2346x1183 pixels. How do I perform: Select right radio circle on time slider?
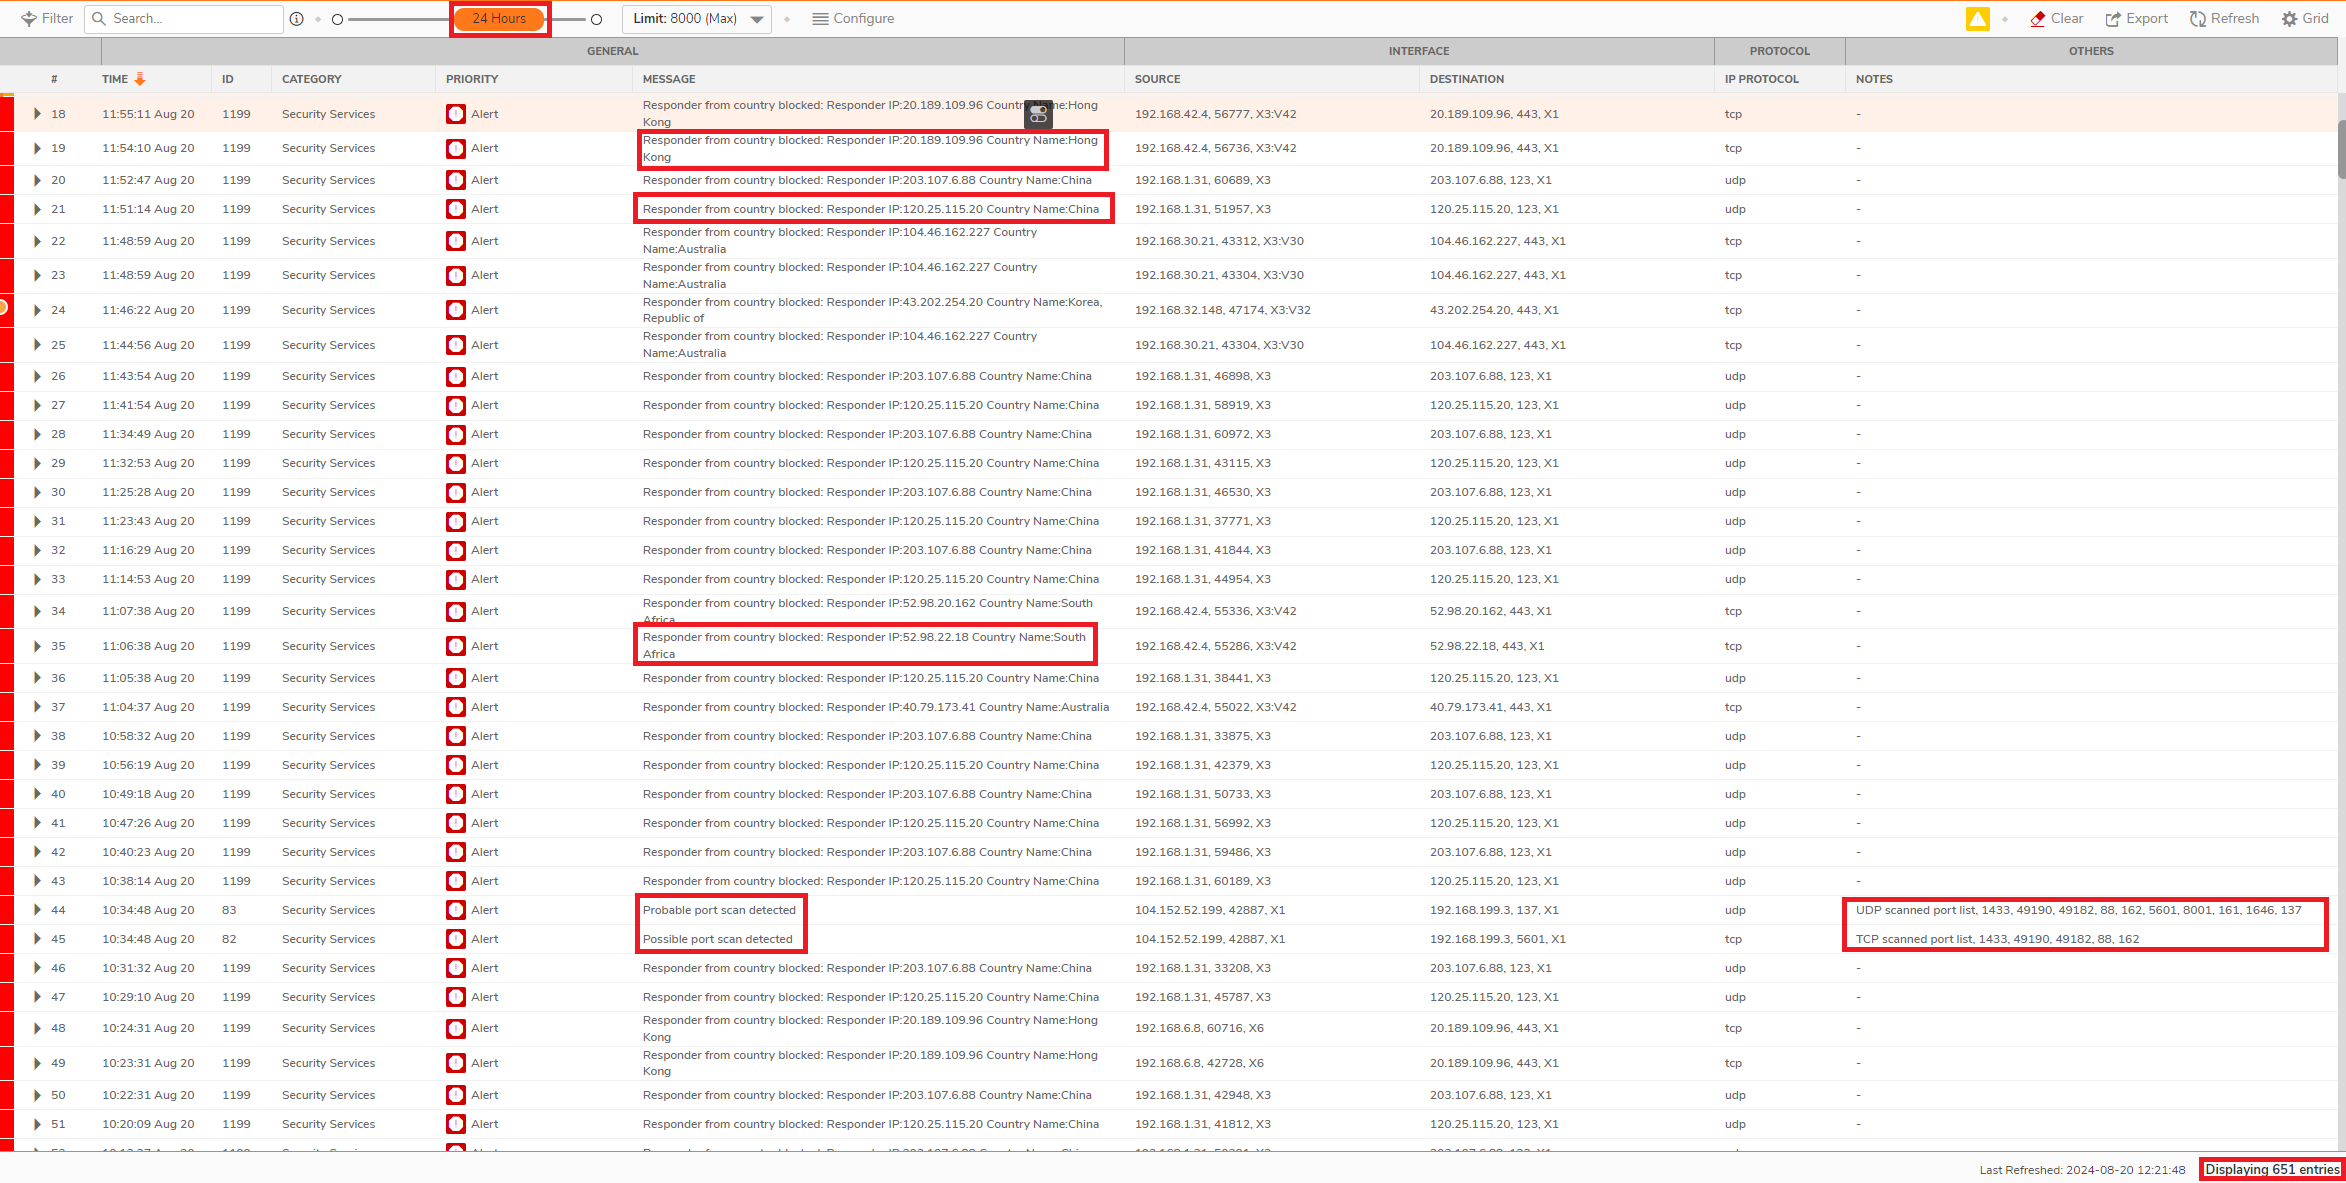point(596,19)
